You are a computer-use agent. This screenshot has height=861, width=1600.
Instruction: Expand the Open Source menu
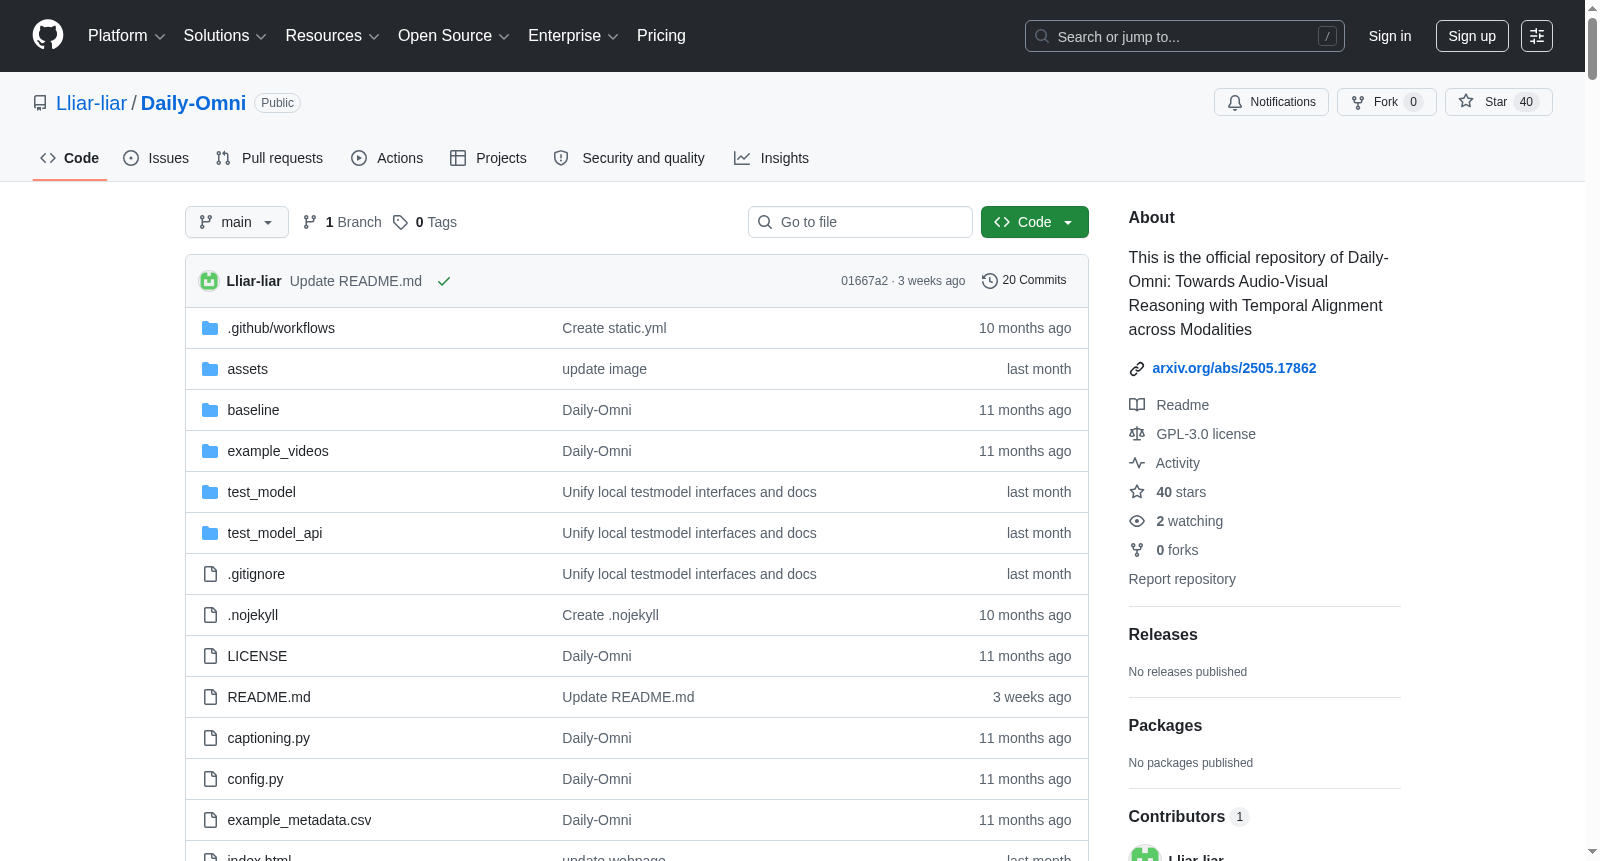click(x=454, y=36)
